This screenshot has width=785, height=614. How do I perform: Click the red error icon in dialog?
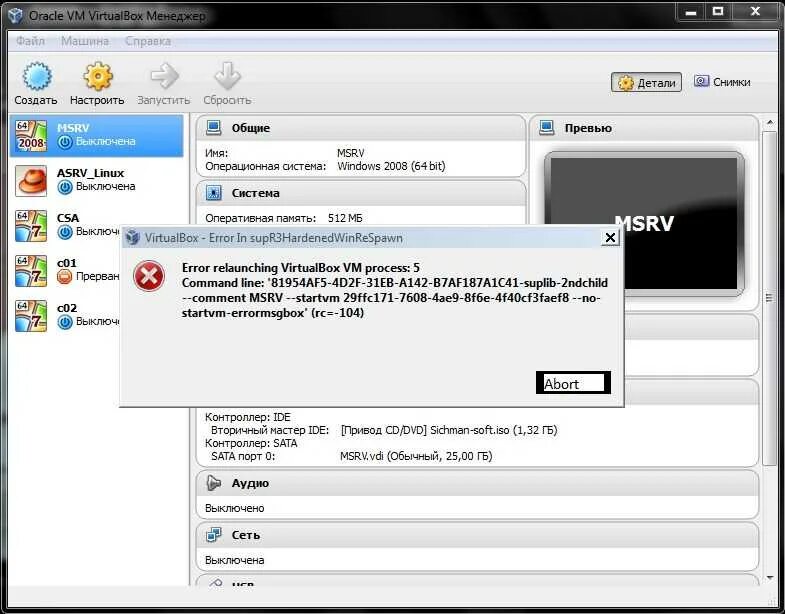(149, 276)
